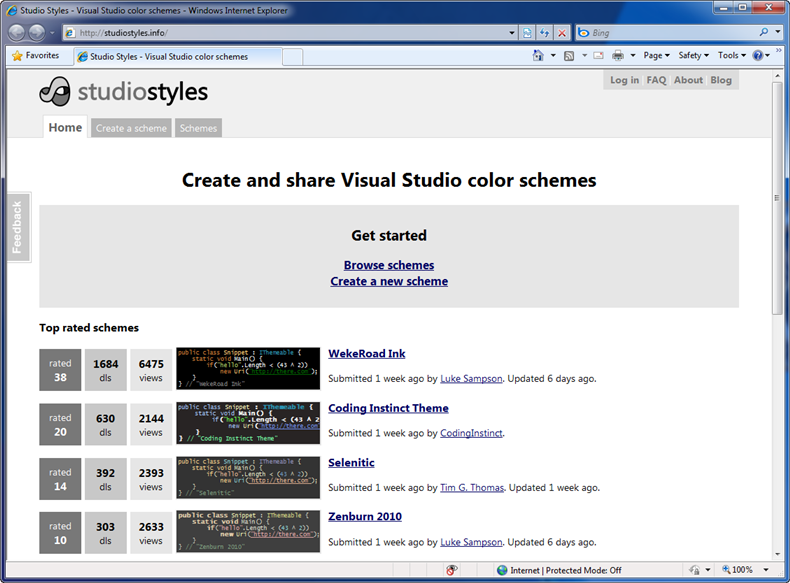Image resolution: width=790 pixels, height=583 pixels.
Task: Open the WekeRoad Ink scheme link
Action: pos(367,354)
